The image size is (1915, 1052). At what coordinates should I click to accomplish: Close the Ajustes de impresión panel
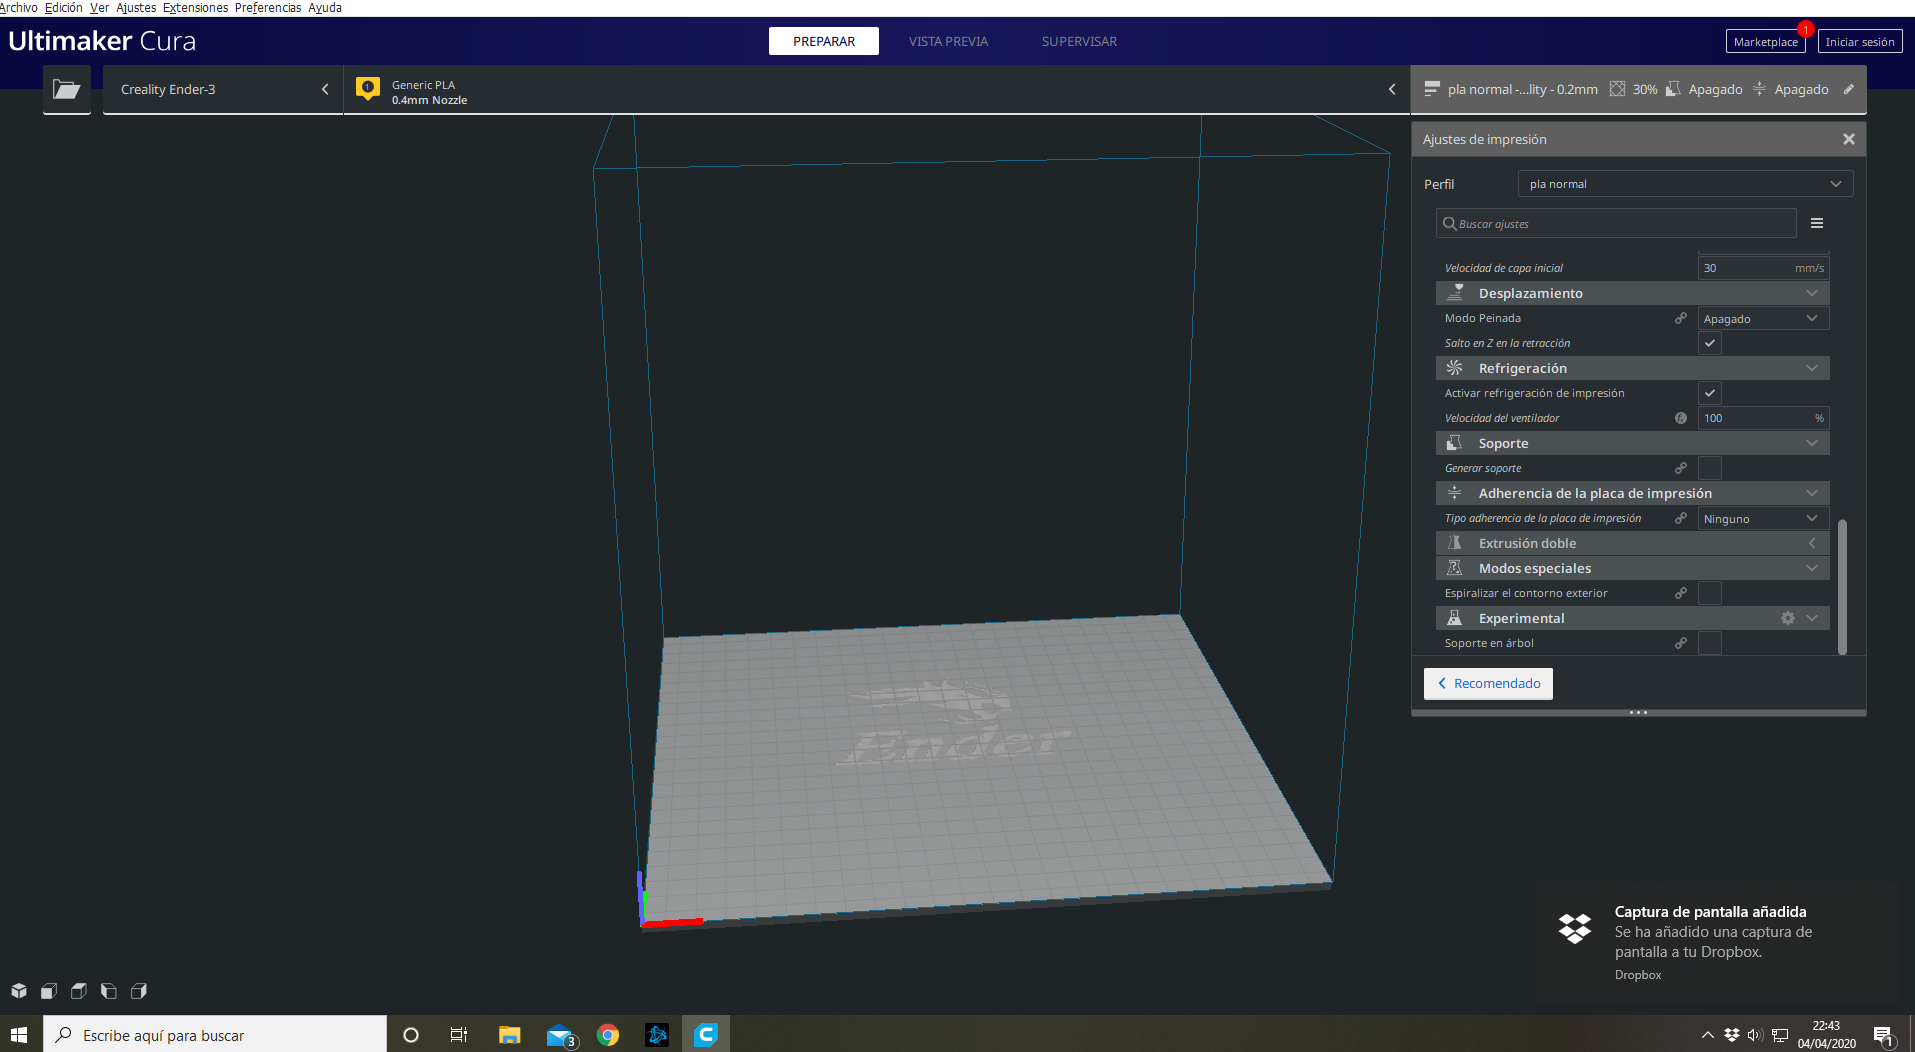click(x=1849, y=139)
